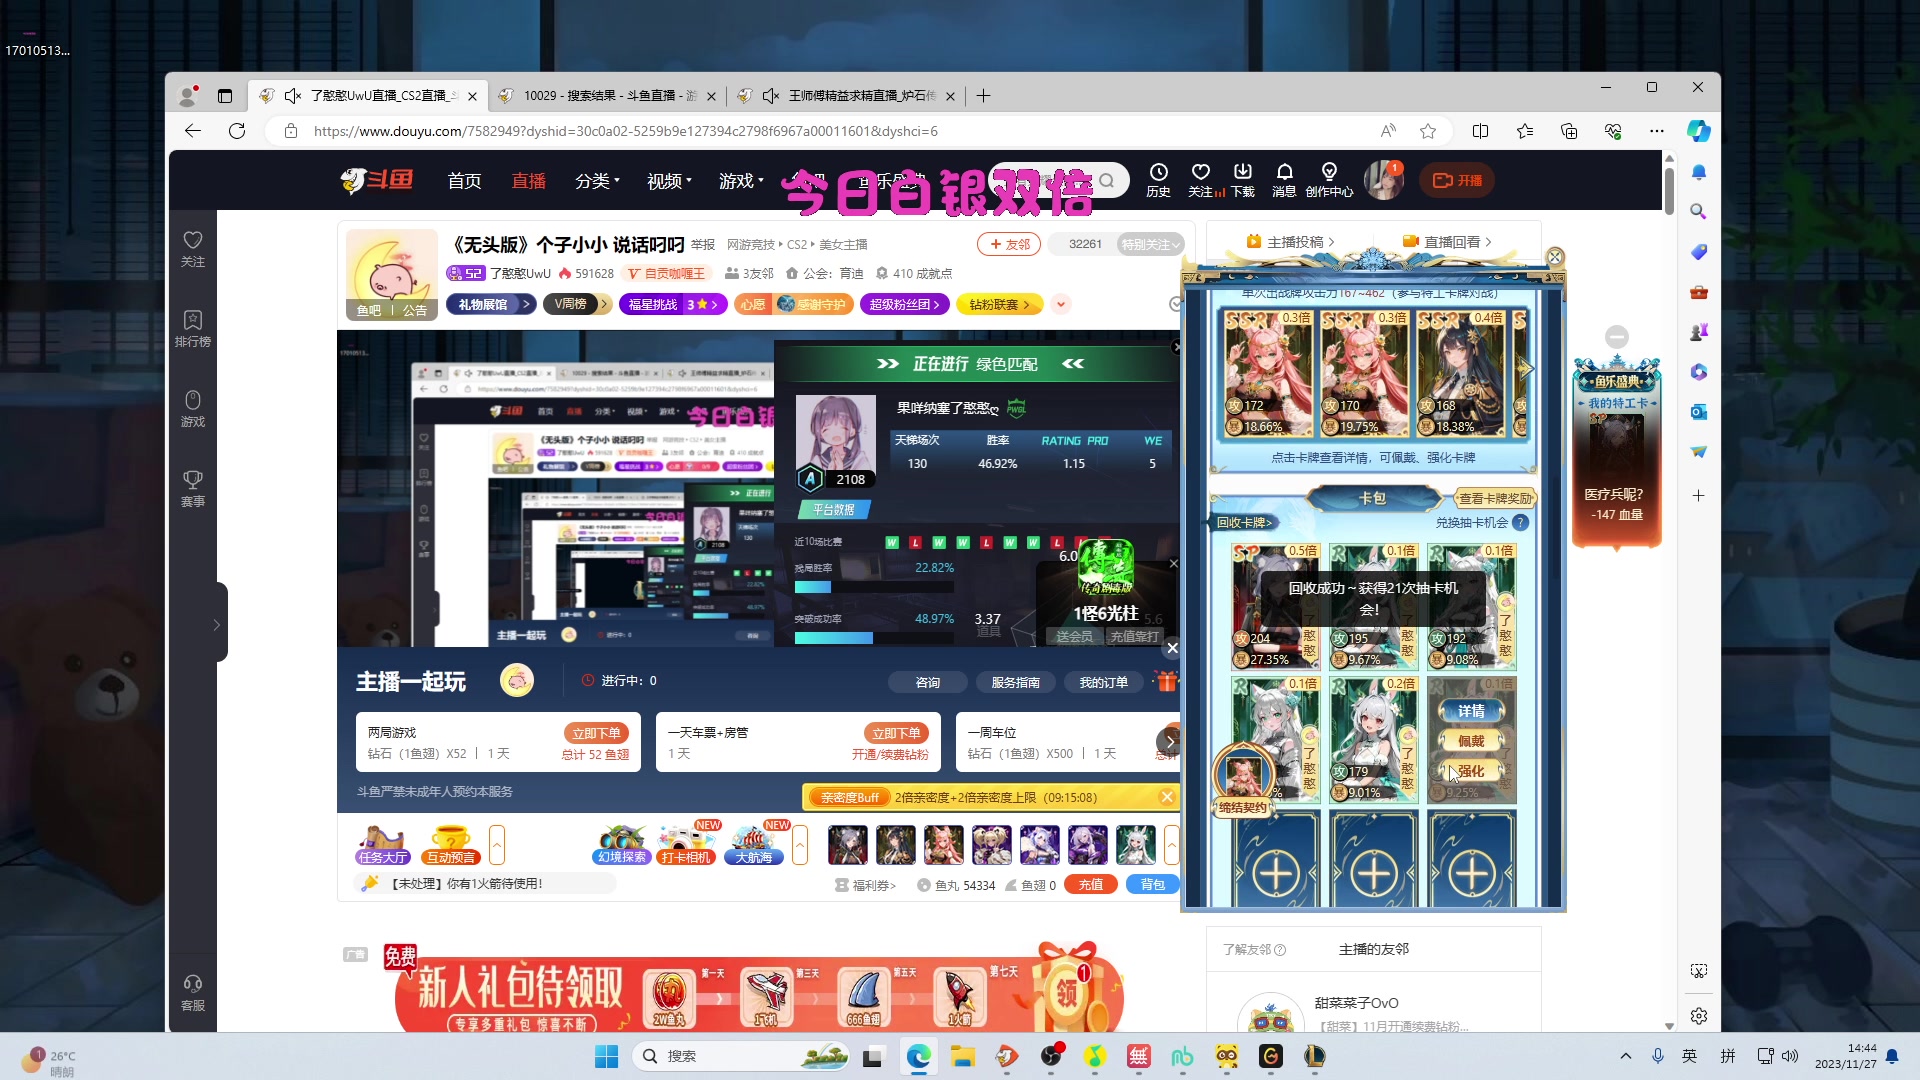Toggle 拼 pinyin input mode
Image resolution: width=1920 pixels, height=1080 pixels.
click(1727, 1056)
